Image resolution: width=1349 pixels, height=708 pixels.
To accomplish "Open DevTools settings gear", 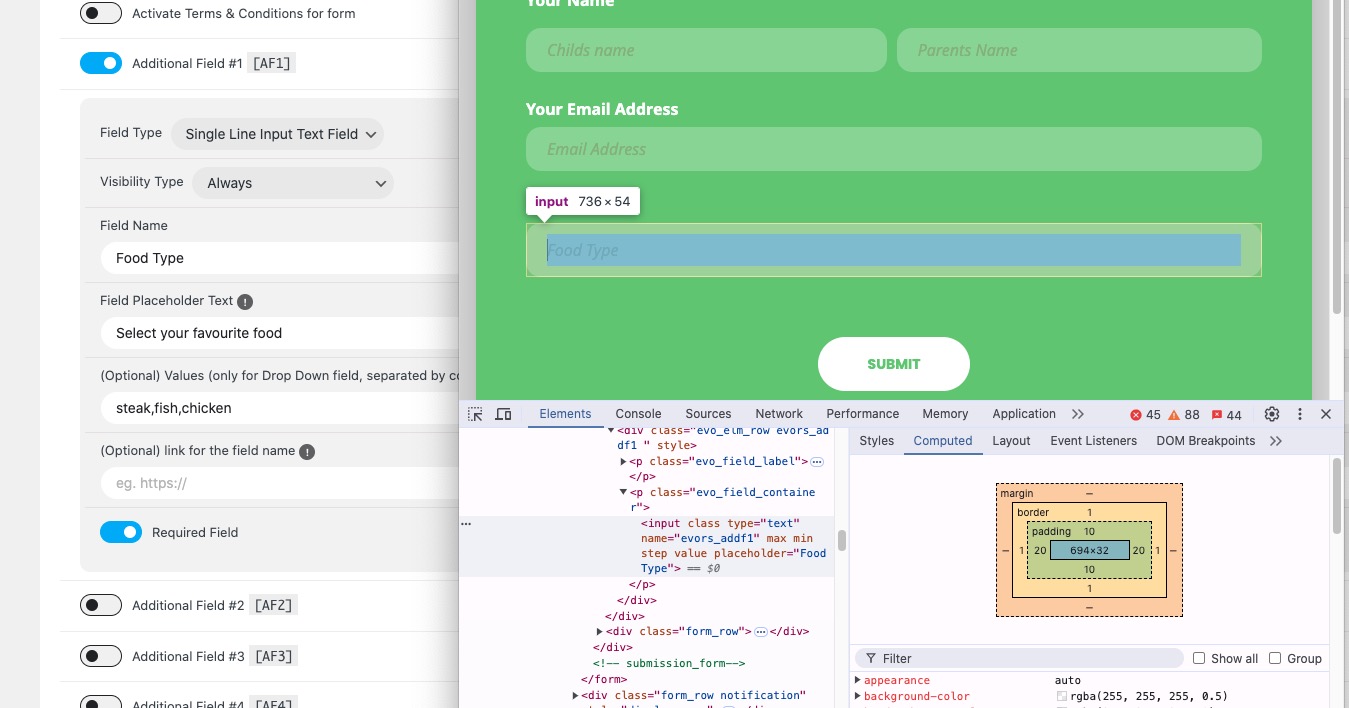I will pyautogui.click(x=1272, y=414).
